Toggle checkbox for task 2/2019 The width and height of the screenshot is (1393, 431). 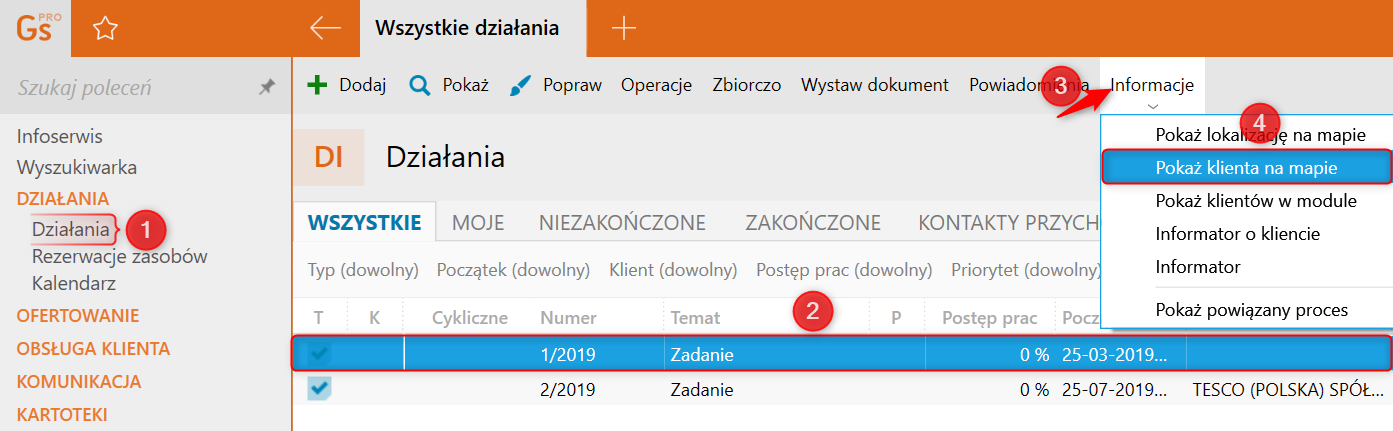click(x=320, y=388)
